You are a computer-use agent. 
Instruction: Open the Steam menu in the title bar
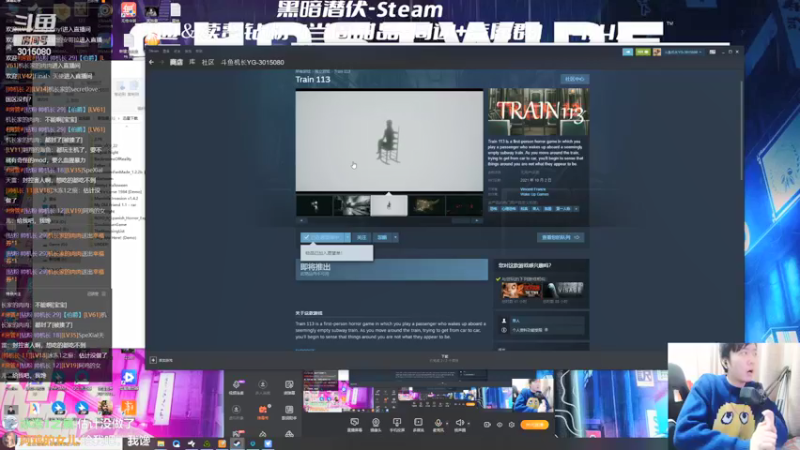[x=154, y=51]
